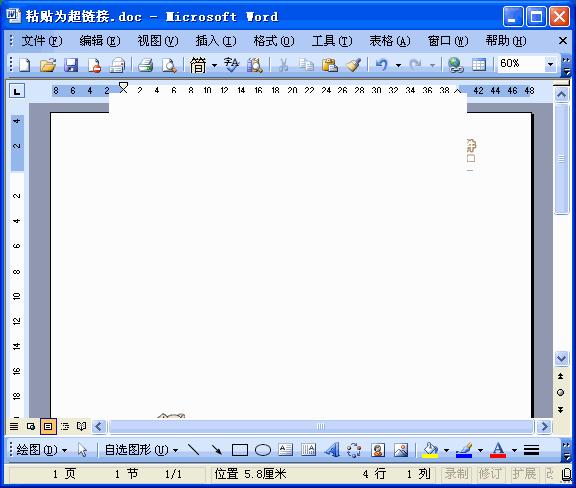Insert a horizontal text box
The width and height of the screenshot is (576, 488).
(x=285, y=449)
